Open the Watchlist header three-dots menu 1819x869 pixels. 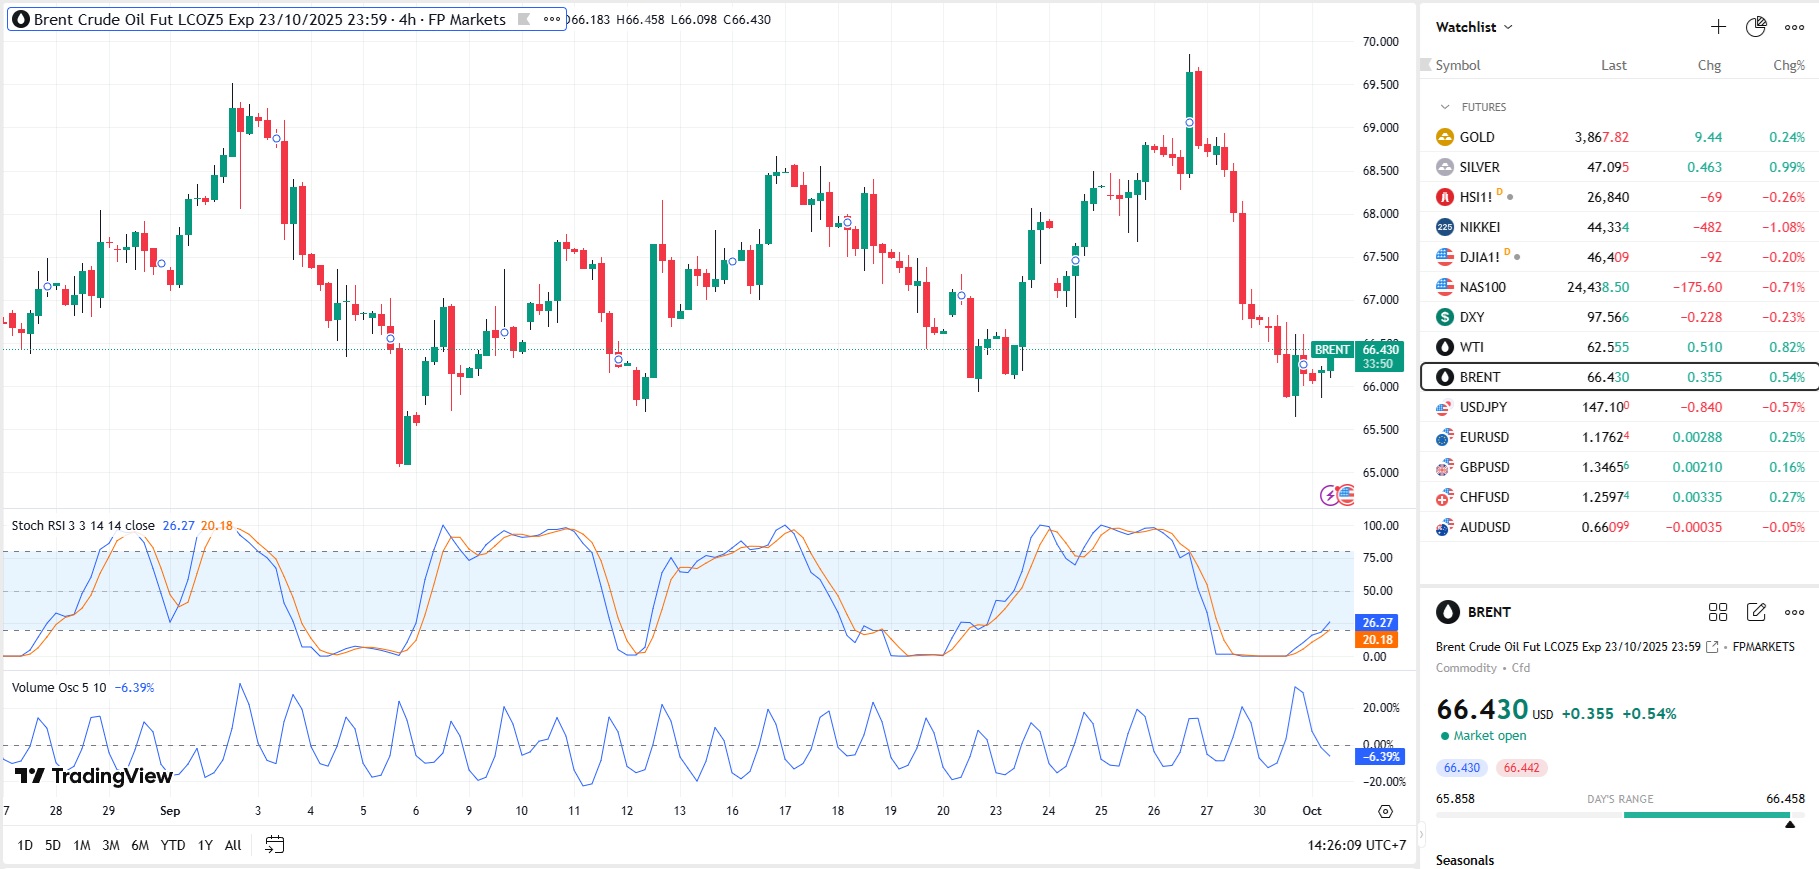tap(1794, 27)
